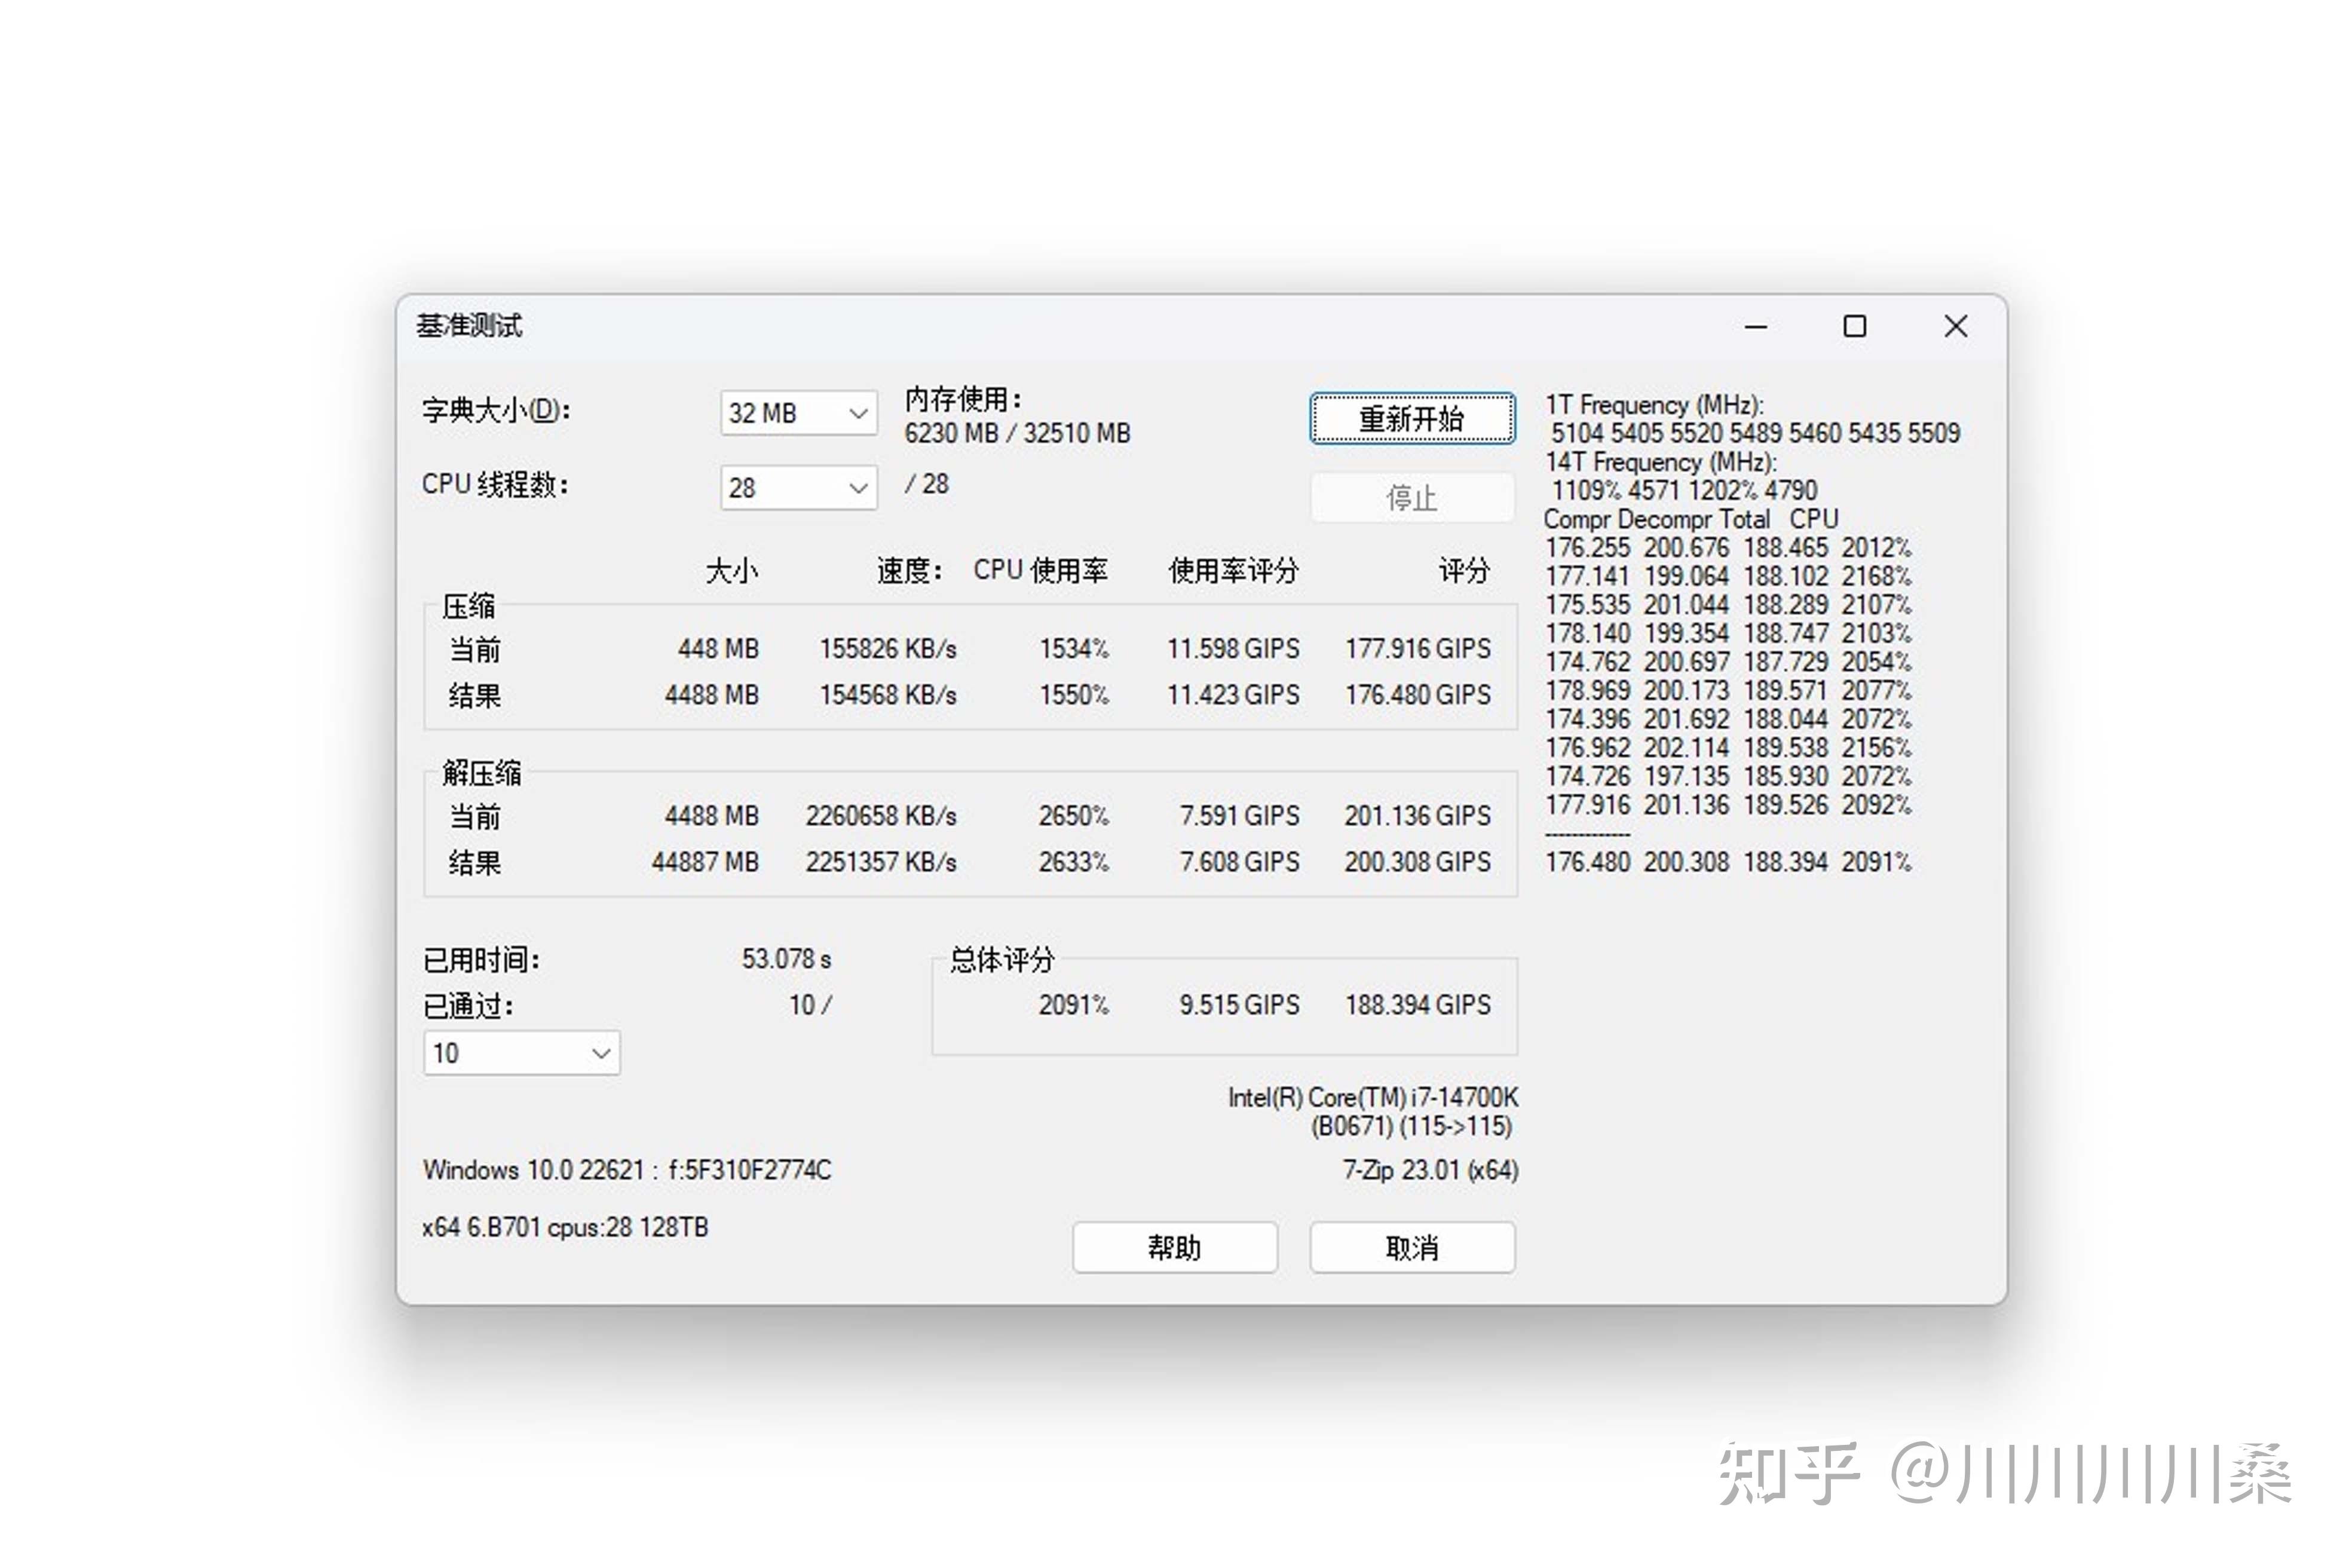The height and width of the screenshot is (1568, 2352).
Task: Minimize the benchmark window
Action: [x=1756, y=327]
